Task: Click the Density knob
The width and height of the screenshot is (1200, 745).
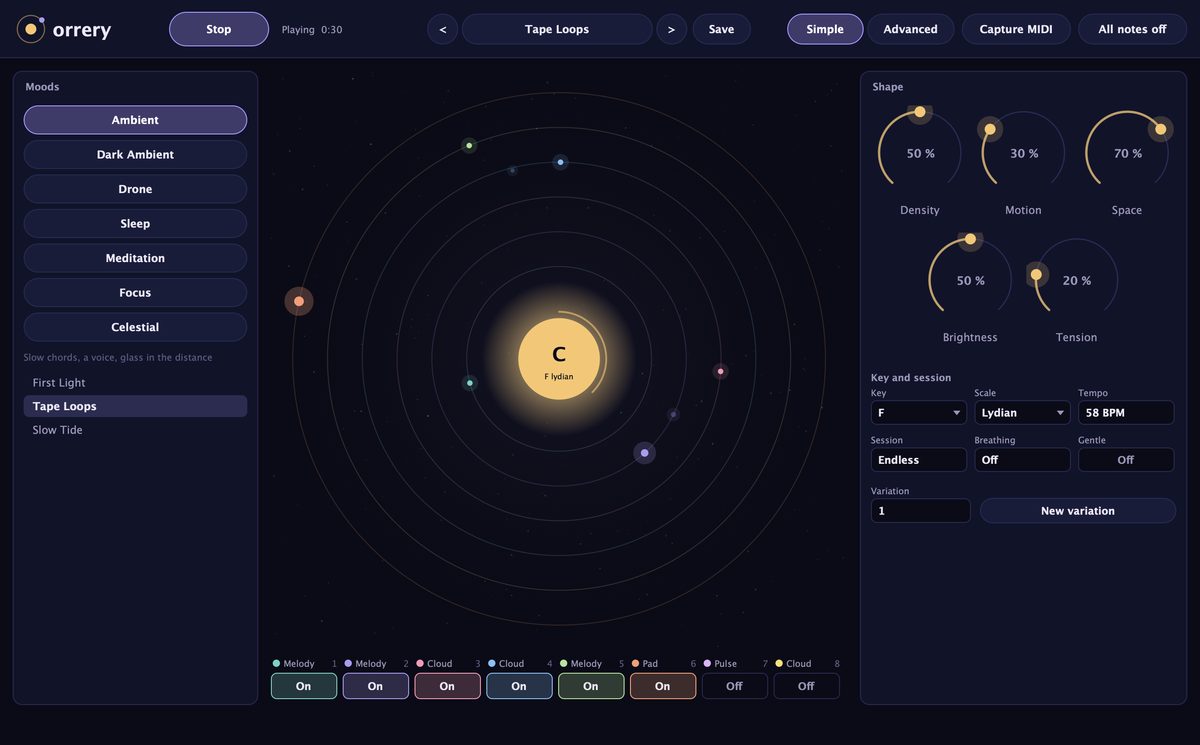Action: (920, 153)
